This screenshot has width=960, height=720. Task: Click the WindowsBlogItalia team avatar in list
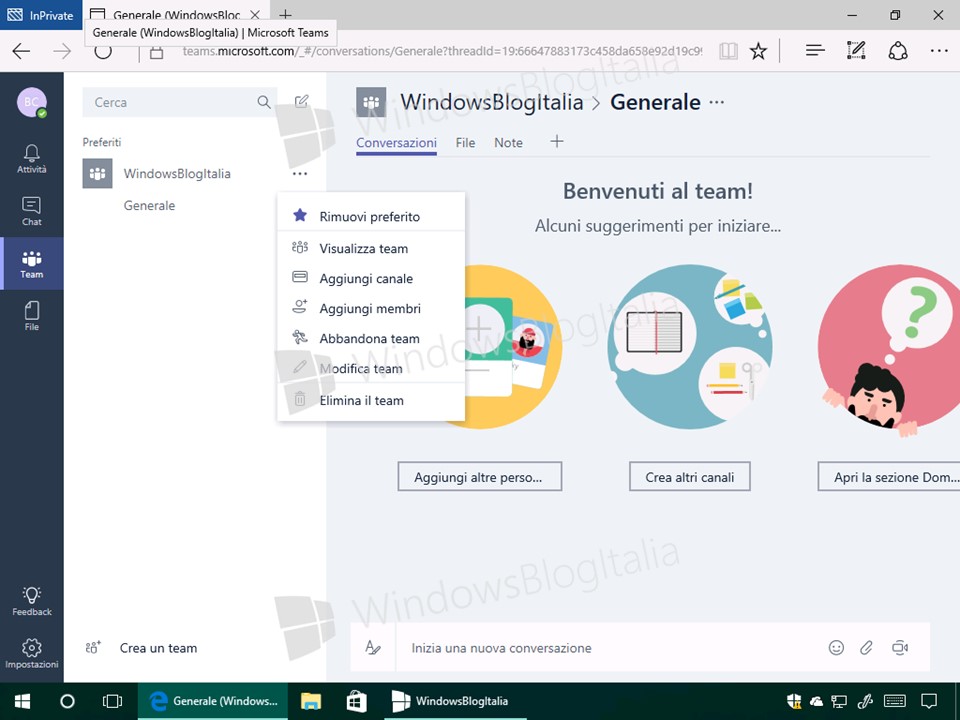(x=97, y=173)
